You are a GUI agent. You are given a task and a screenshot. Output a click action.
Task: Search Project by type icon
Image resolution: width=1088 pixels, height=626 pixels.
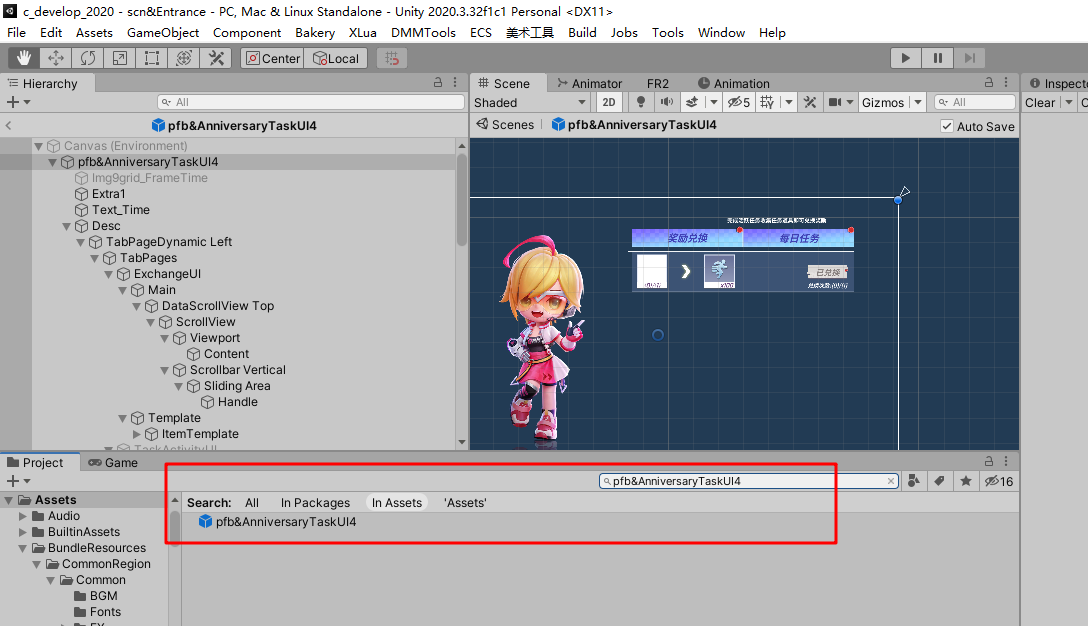click(914, 482)
